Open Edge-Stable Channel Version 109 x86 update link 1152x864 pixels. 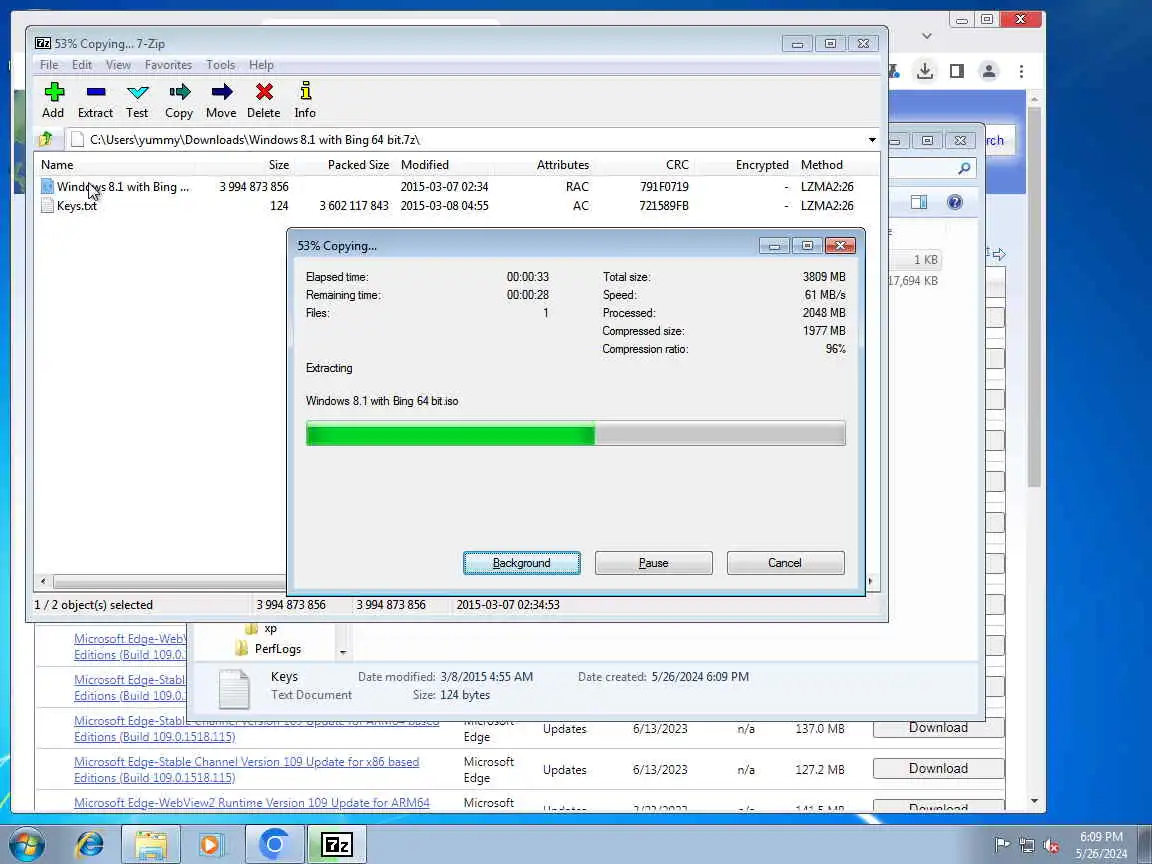pos(246,769)
